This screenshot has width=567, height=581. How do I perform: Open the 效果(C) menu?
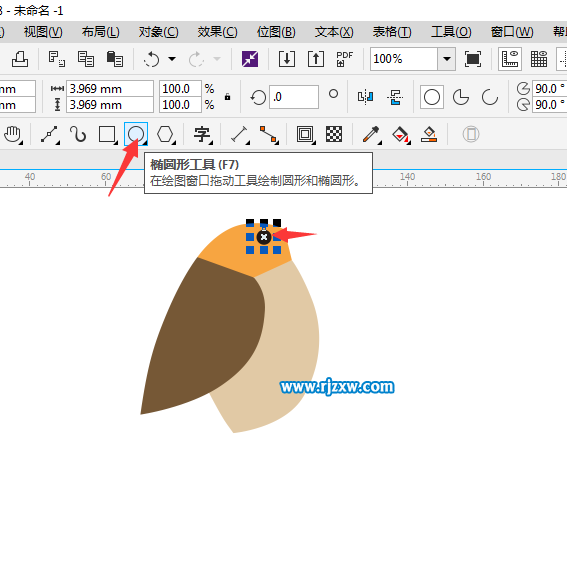click(217, 32)
